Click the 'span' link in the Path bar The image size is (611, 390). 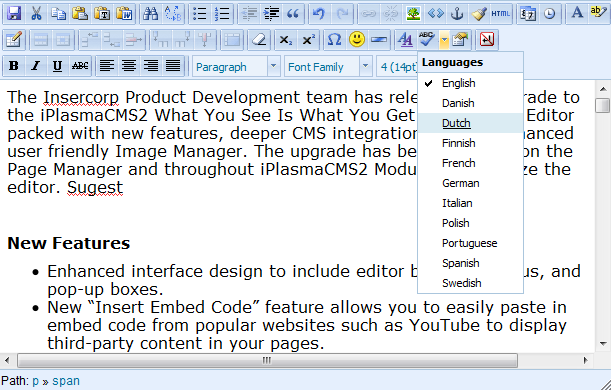(66, 381)
